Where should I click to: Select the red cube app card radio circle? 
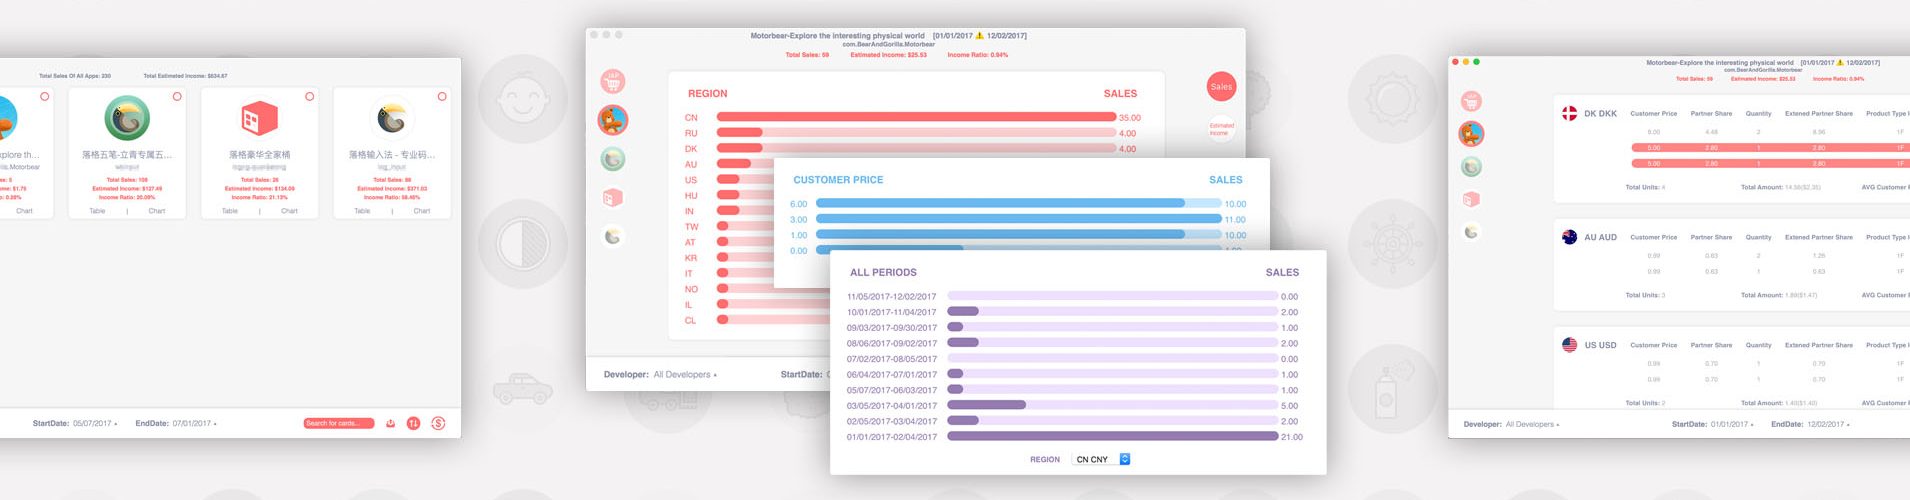click(x=309, y=97)
